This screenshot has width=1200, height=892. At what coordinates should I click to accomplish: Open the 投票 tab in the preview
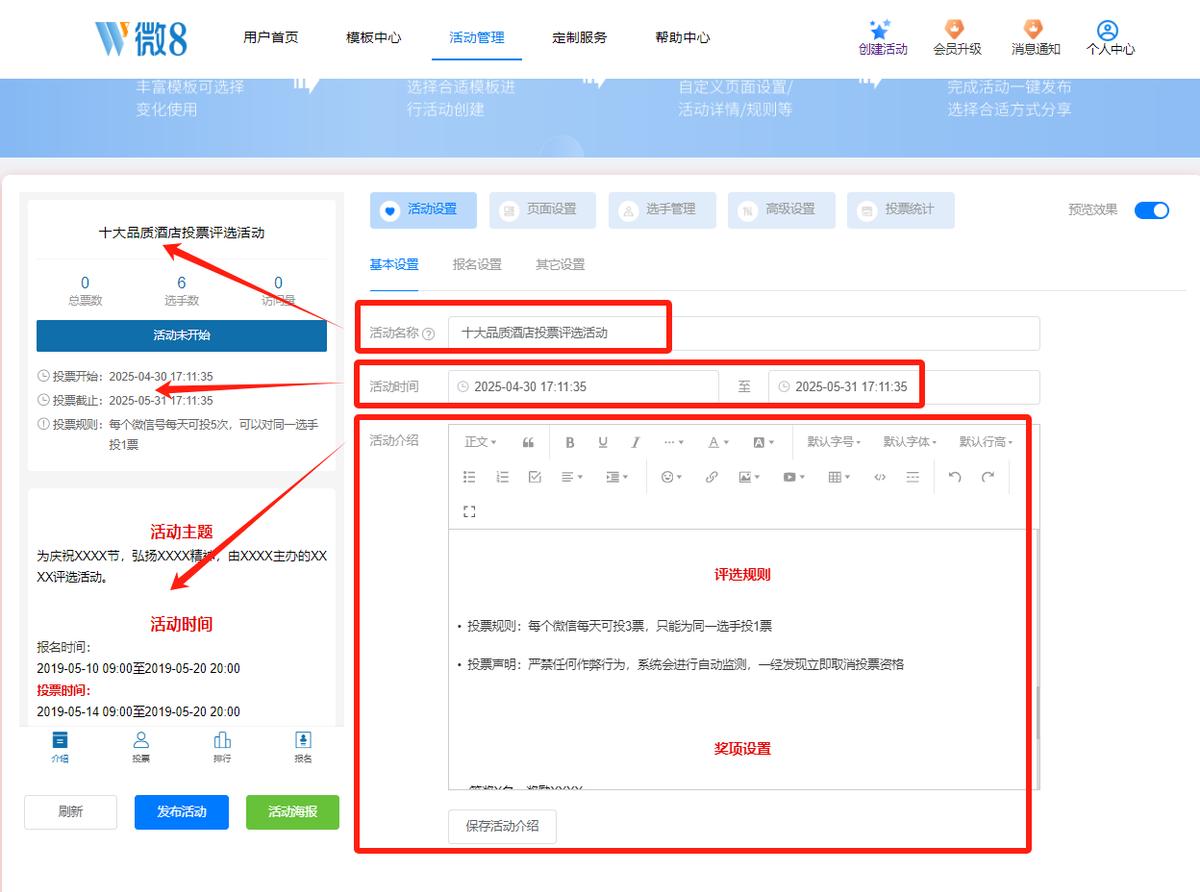click(141, 747)
